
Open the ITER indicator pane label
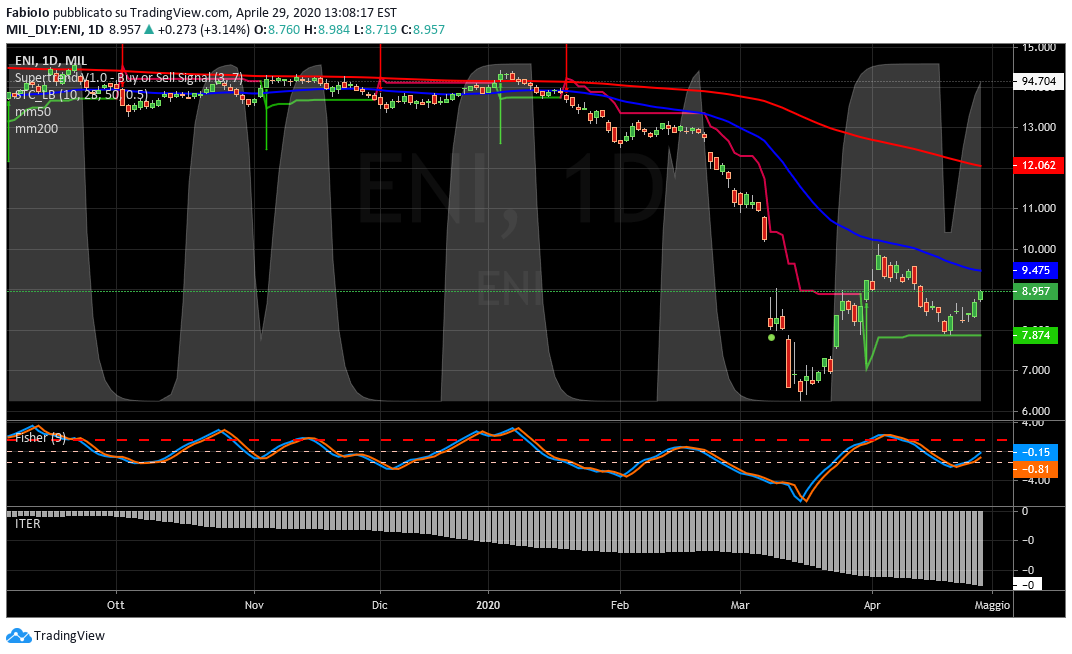(x=28, y=521)
